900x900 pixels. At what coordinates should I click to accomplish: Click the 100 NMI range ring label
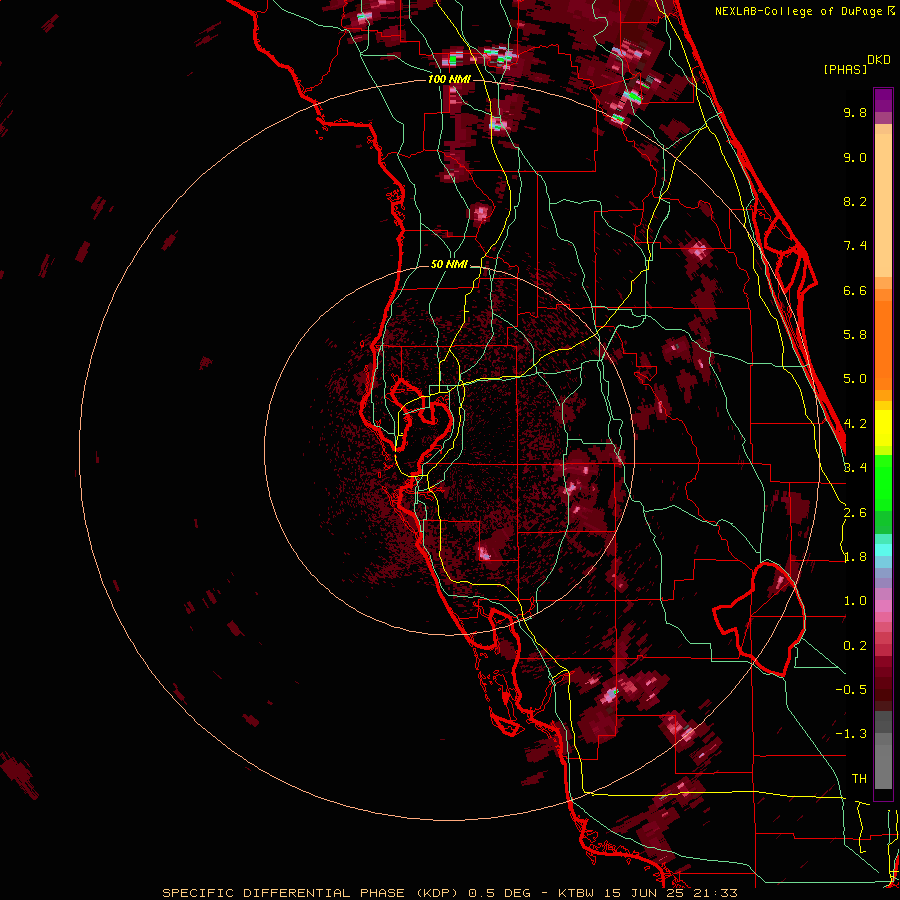(449, 79)
